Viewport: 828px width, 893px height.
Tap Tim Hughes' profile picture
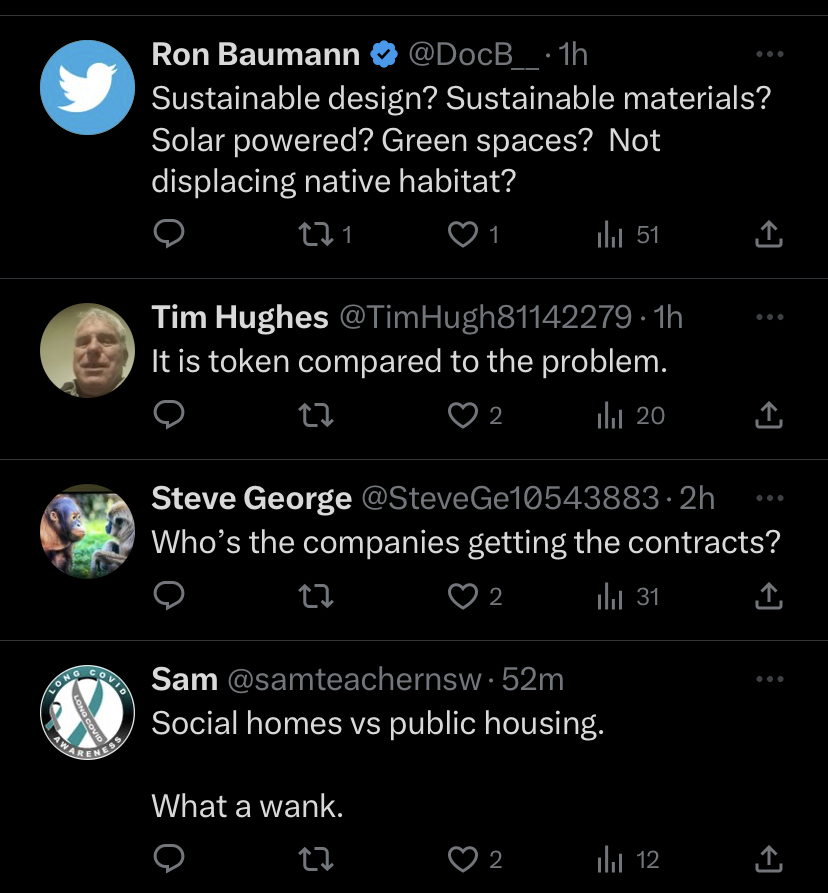point(87,350)
